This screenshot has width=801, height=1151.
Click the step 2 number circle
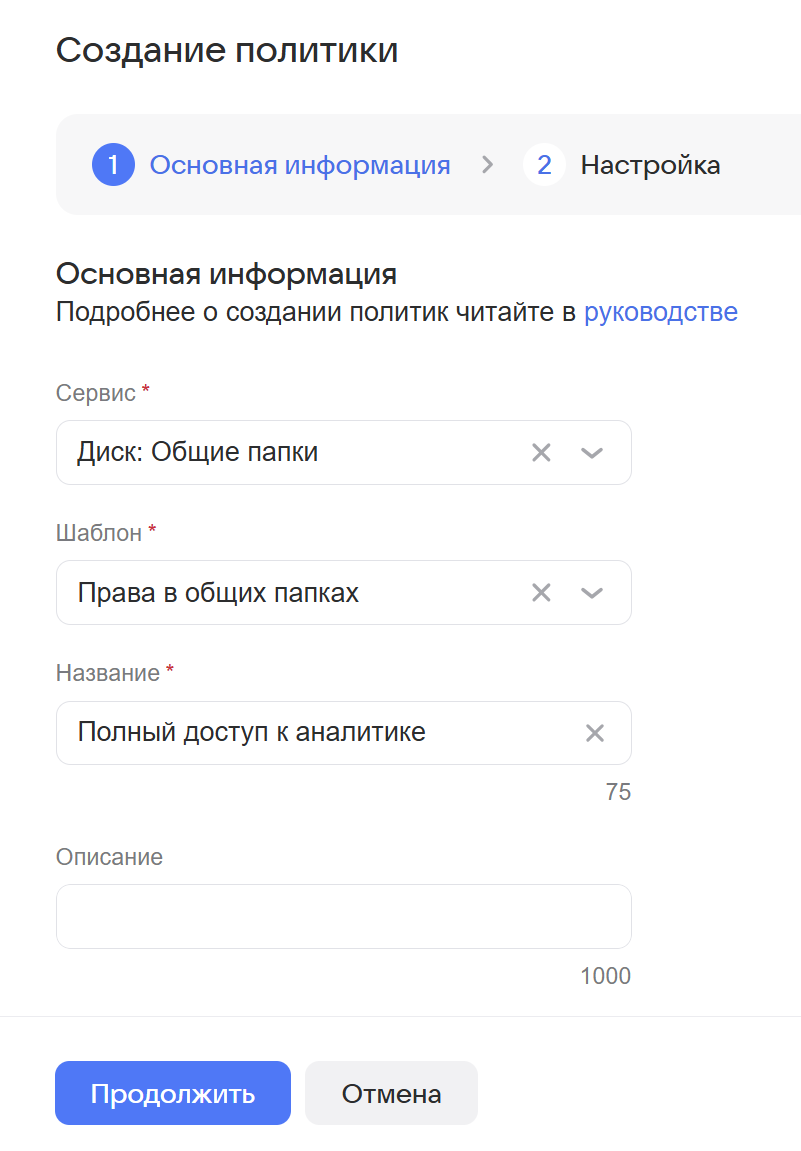544,165
